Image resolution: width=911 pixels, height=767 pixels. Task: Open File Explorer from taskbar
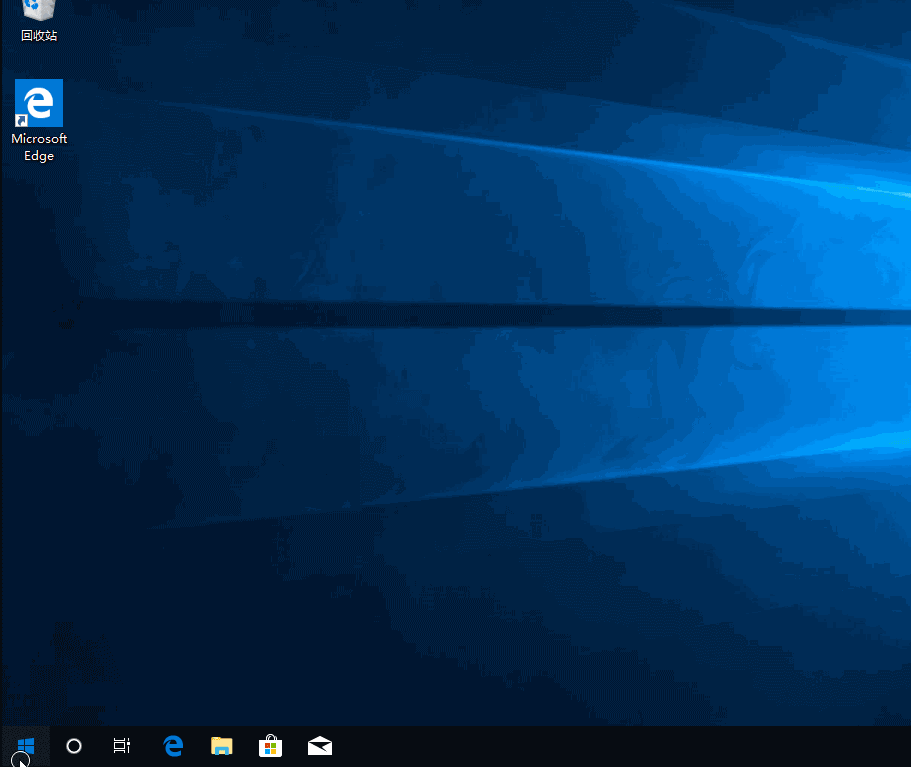221,745
